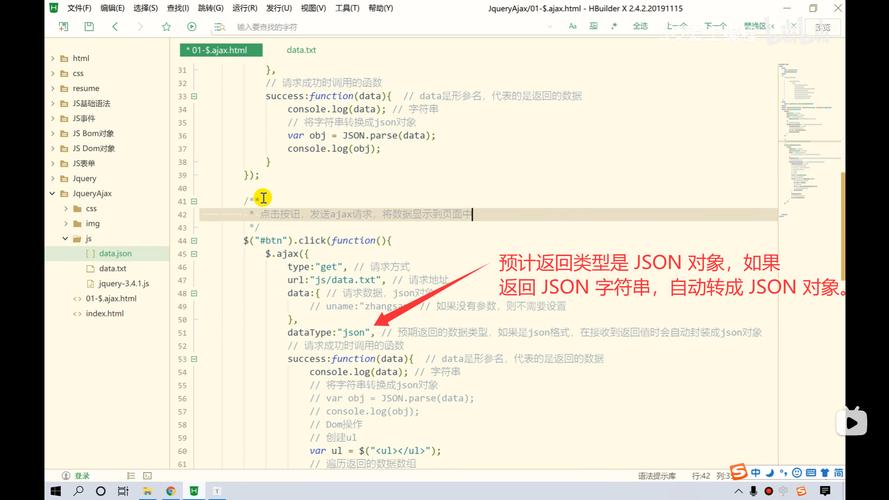Image resolution: width=889 pixels, height=500 pixels.
Task: Expand the JS表单 folder
Action: (x=53, y=163)
